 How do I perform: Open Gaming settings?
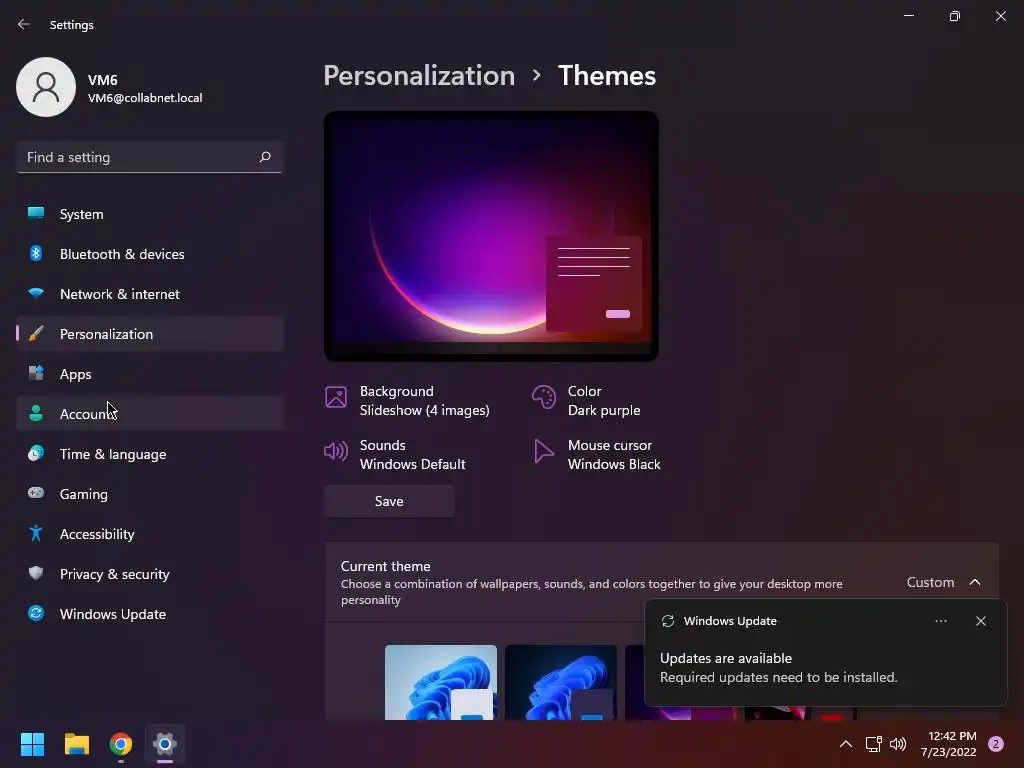pos(150,494)
